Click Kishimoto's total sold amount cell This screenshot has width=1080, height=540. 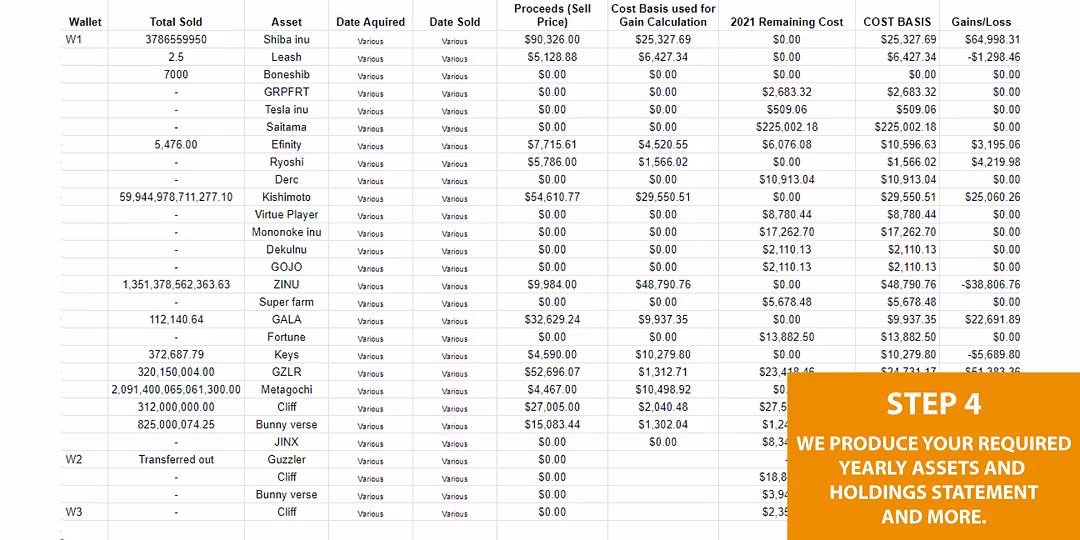[176, 197]
